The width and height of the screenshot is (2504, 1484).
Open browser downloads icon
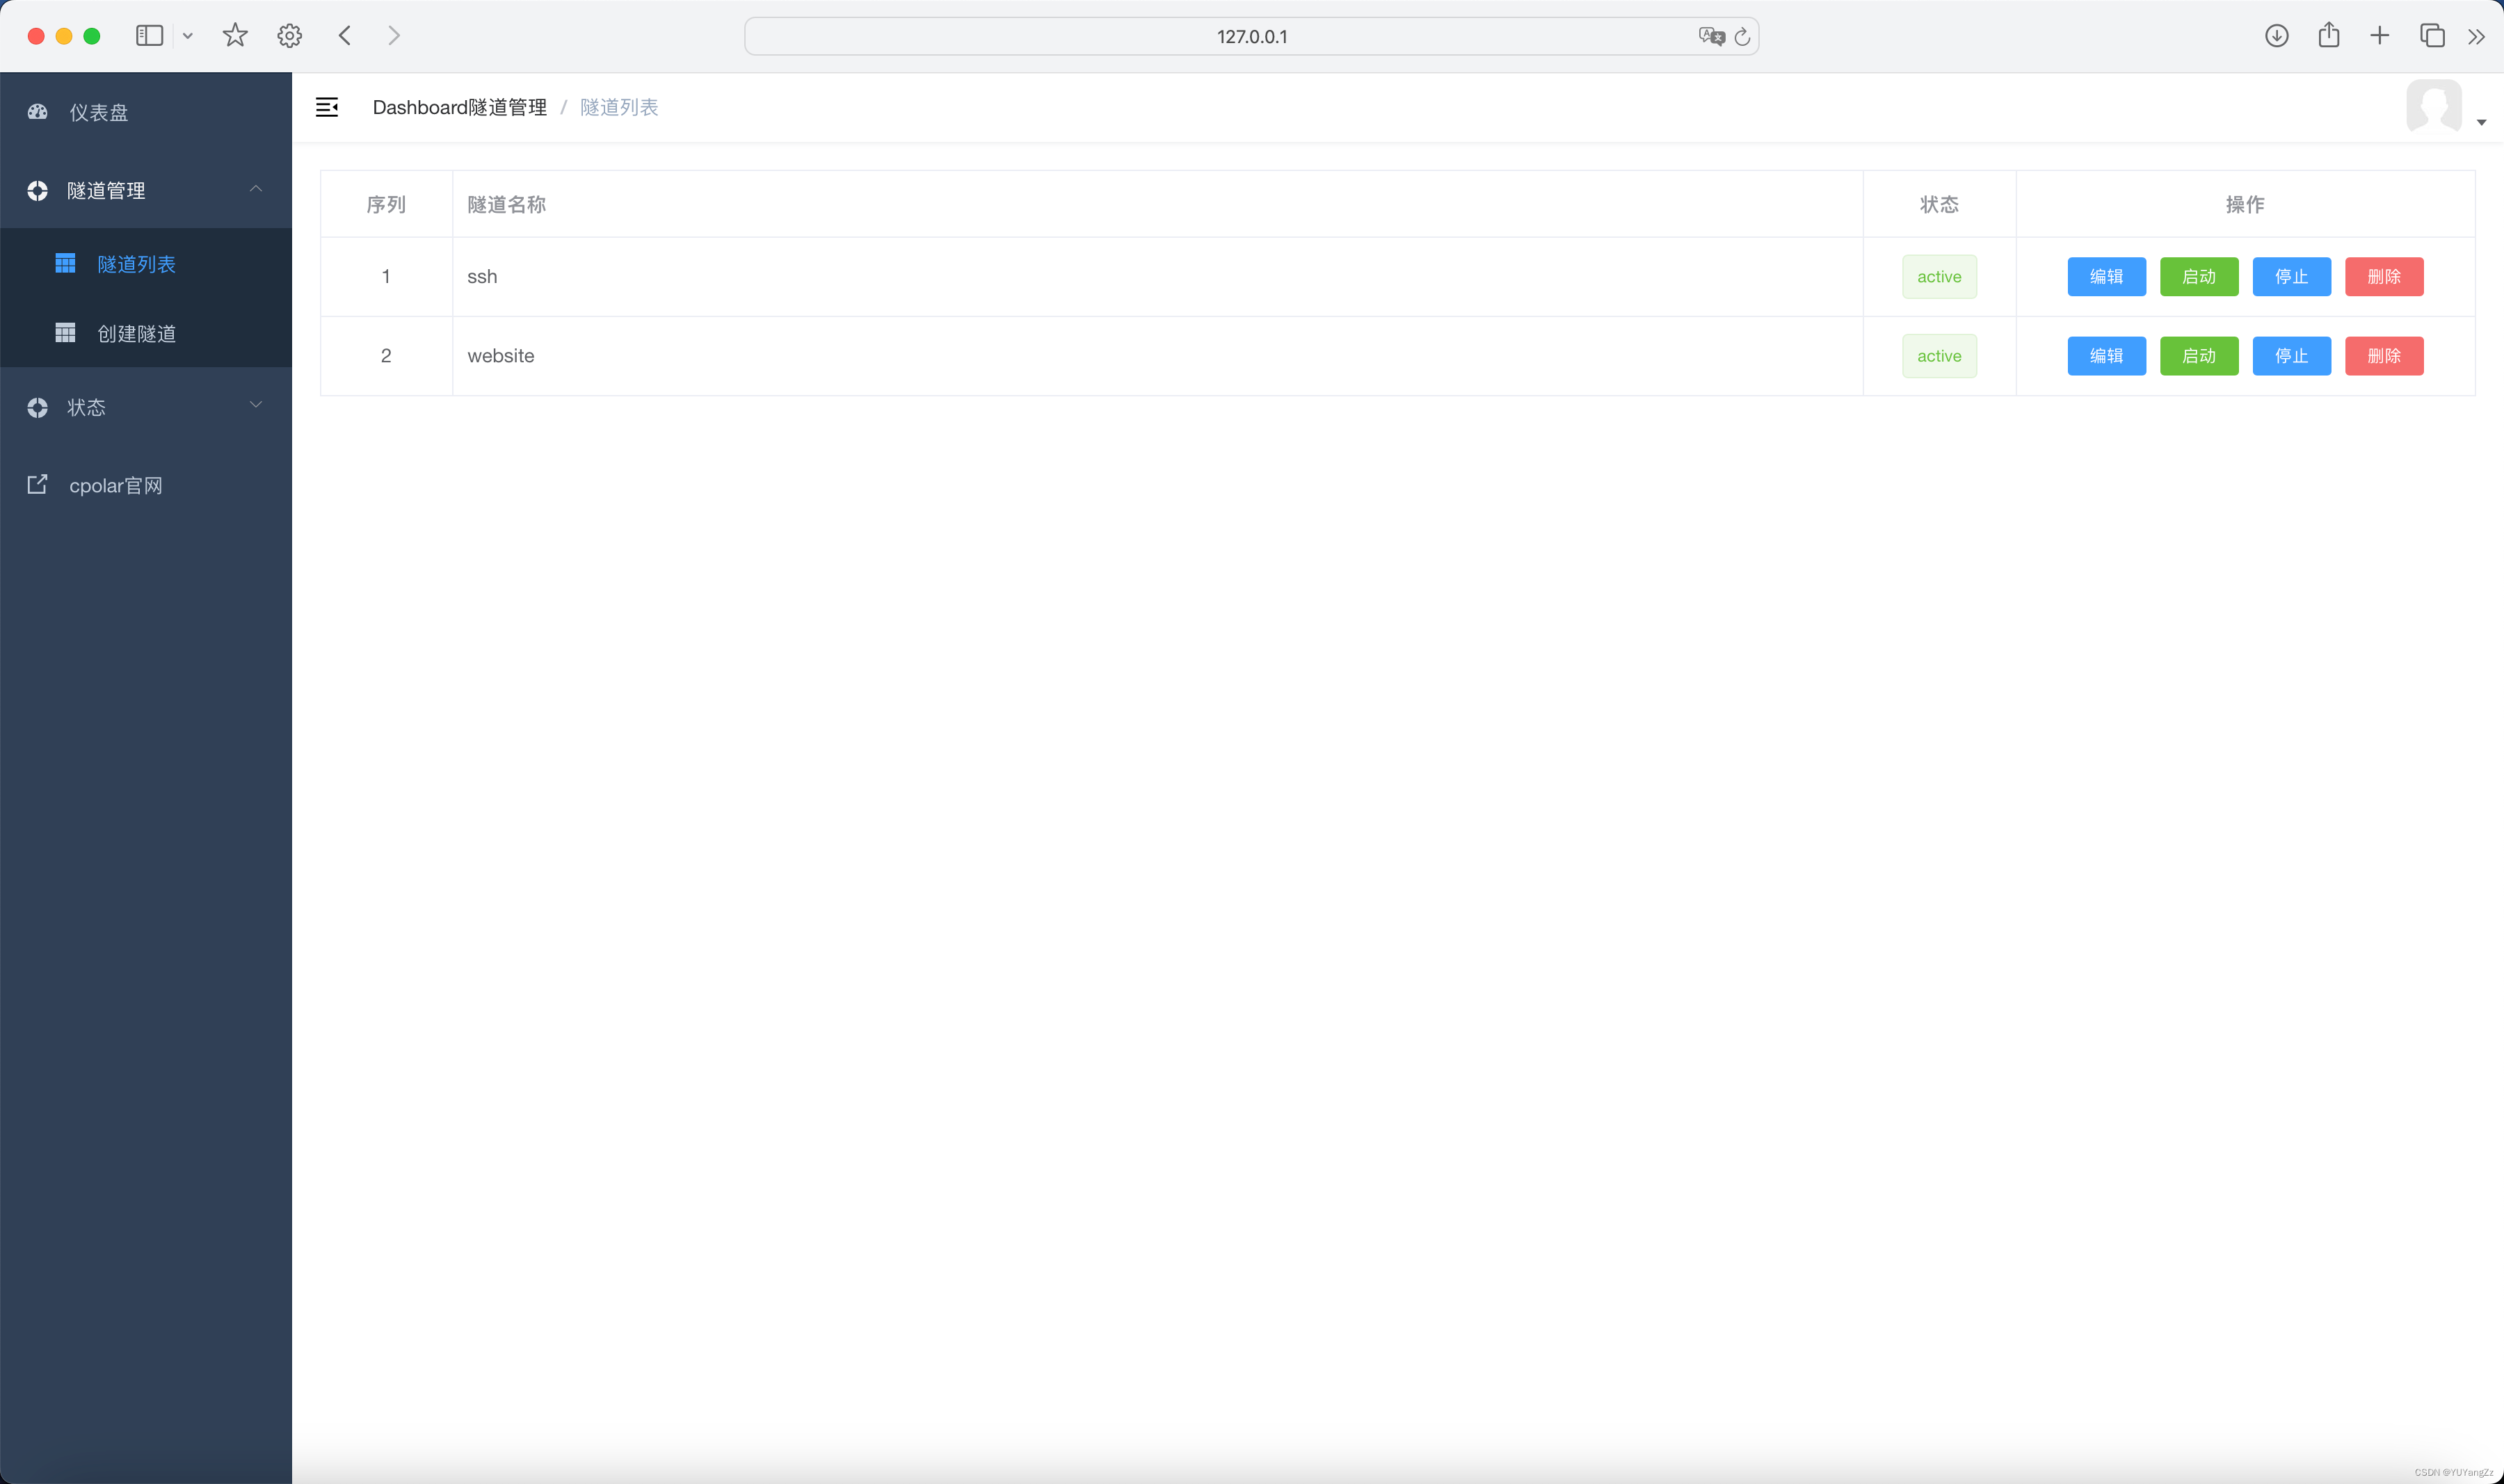[x=2277, y=36]
